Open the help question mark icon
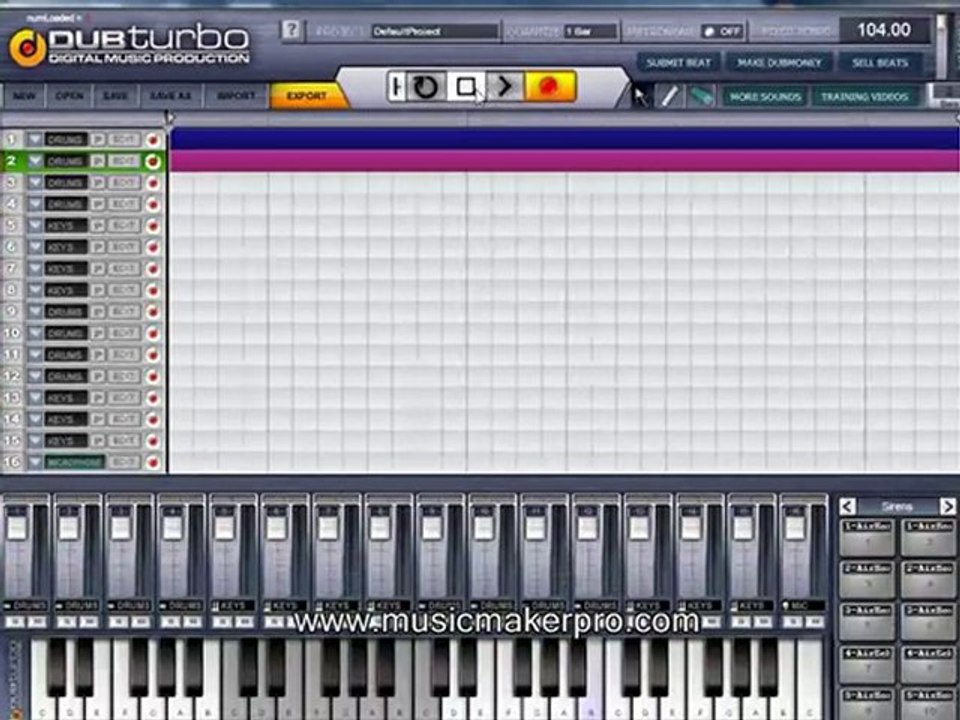Viewport: 960px width, 720px height. 292,29
